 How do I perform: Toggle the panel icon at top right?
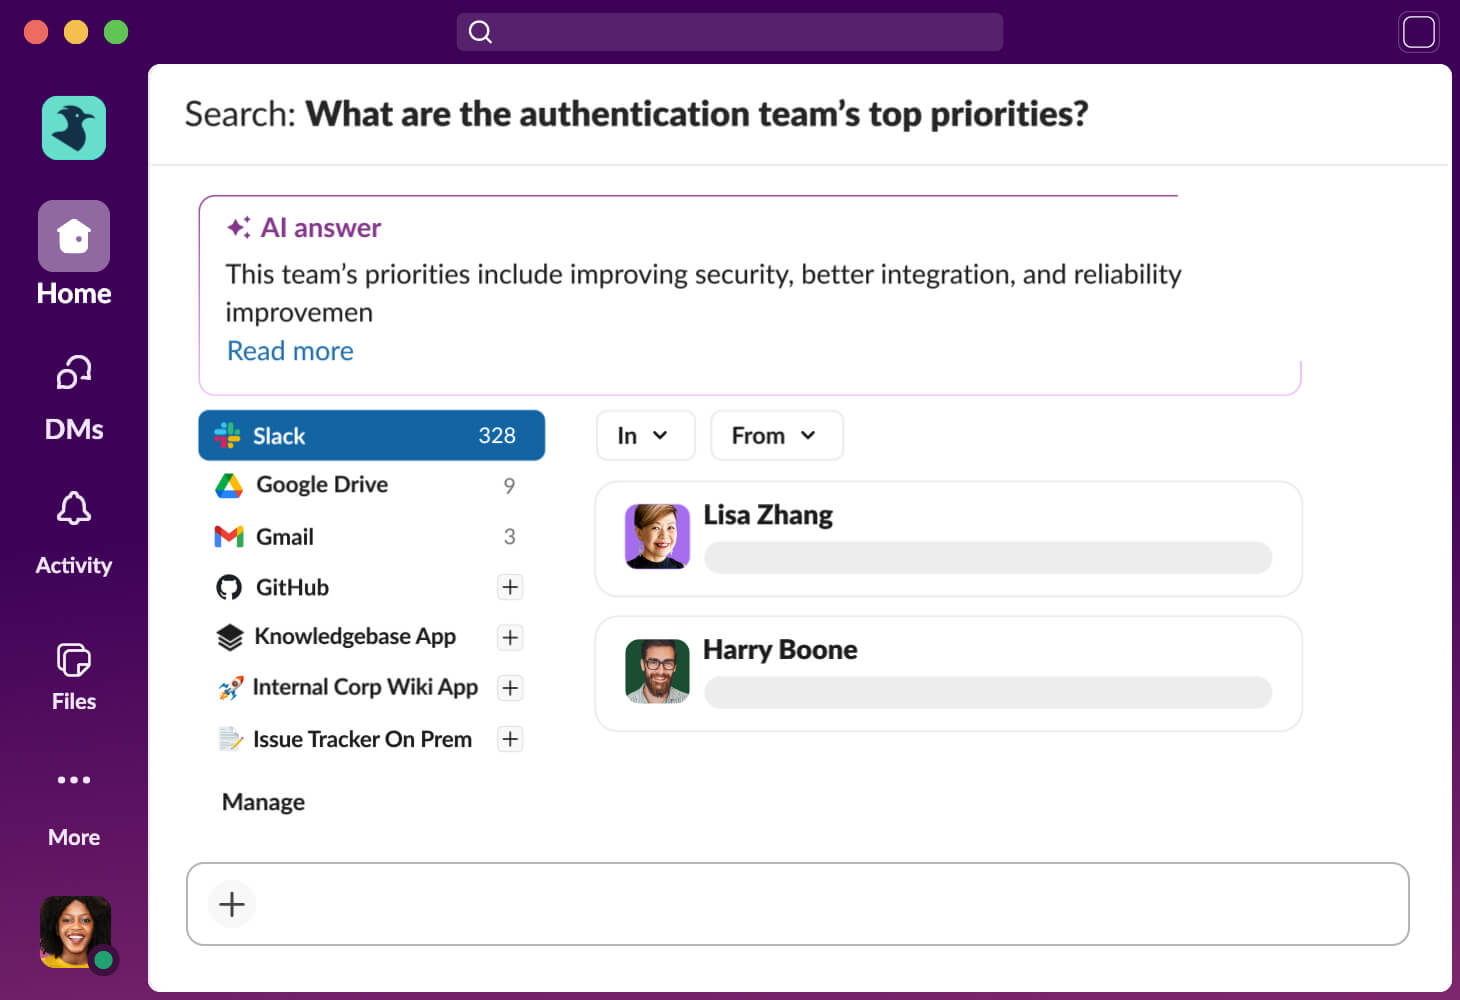click(x=1418, y=32)
